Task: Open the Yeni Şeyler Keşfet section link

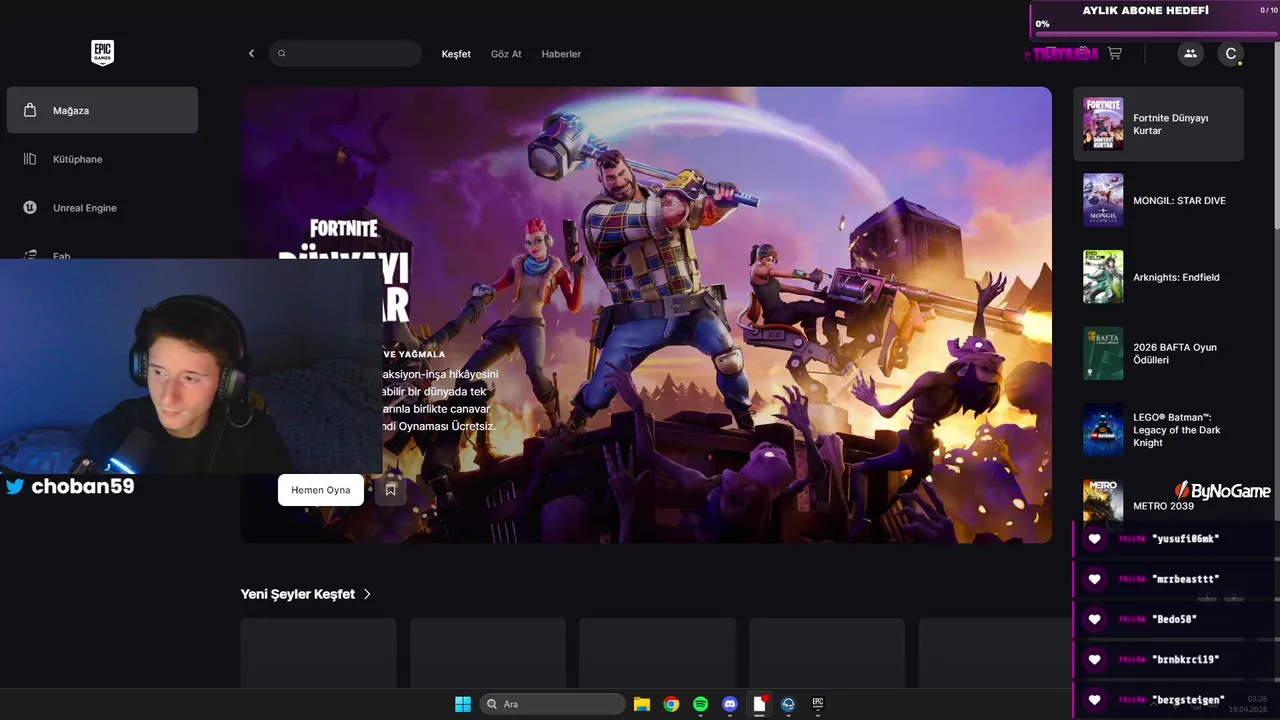Action: (x=306, y=594)
